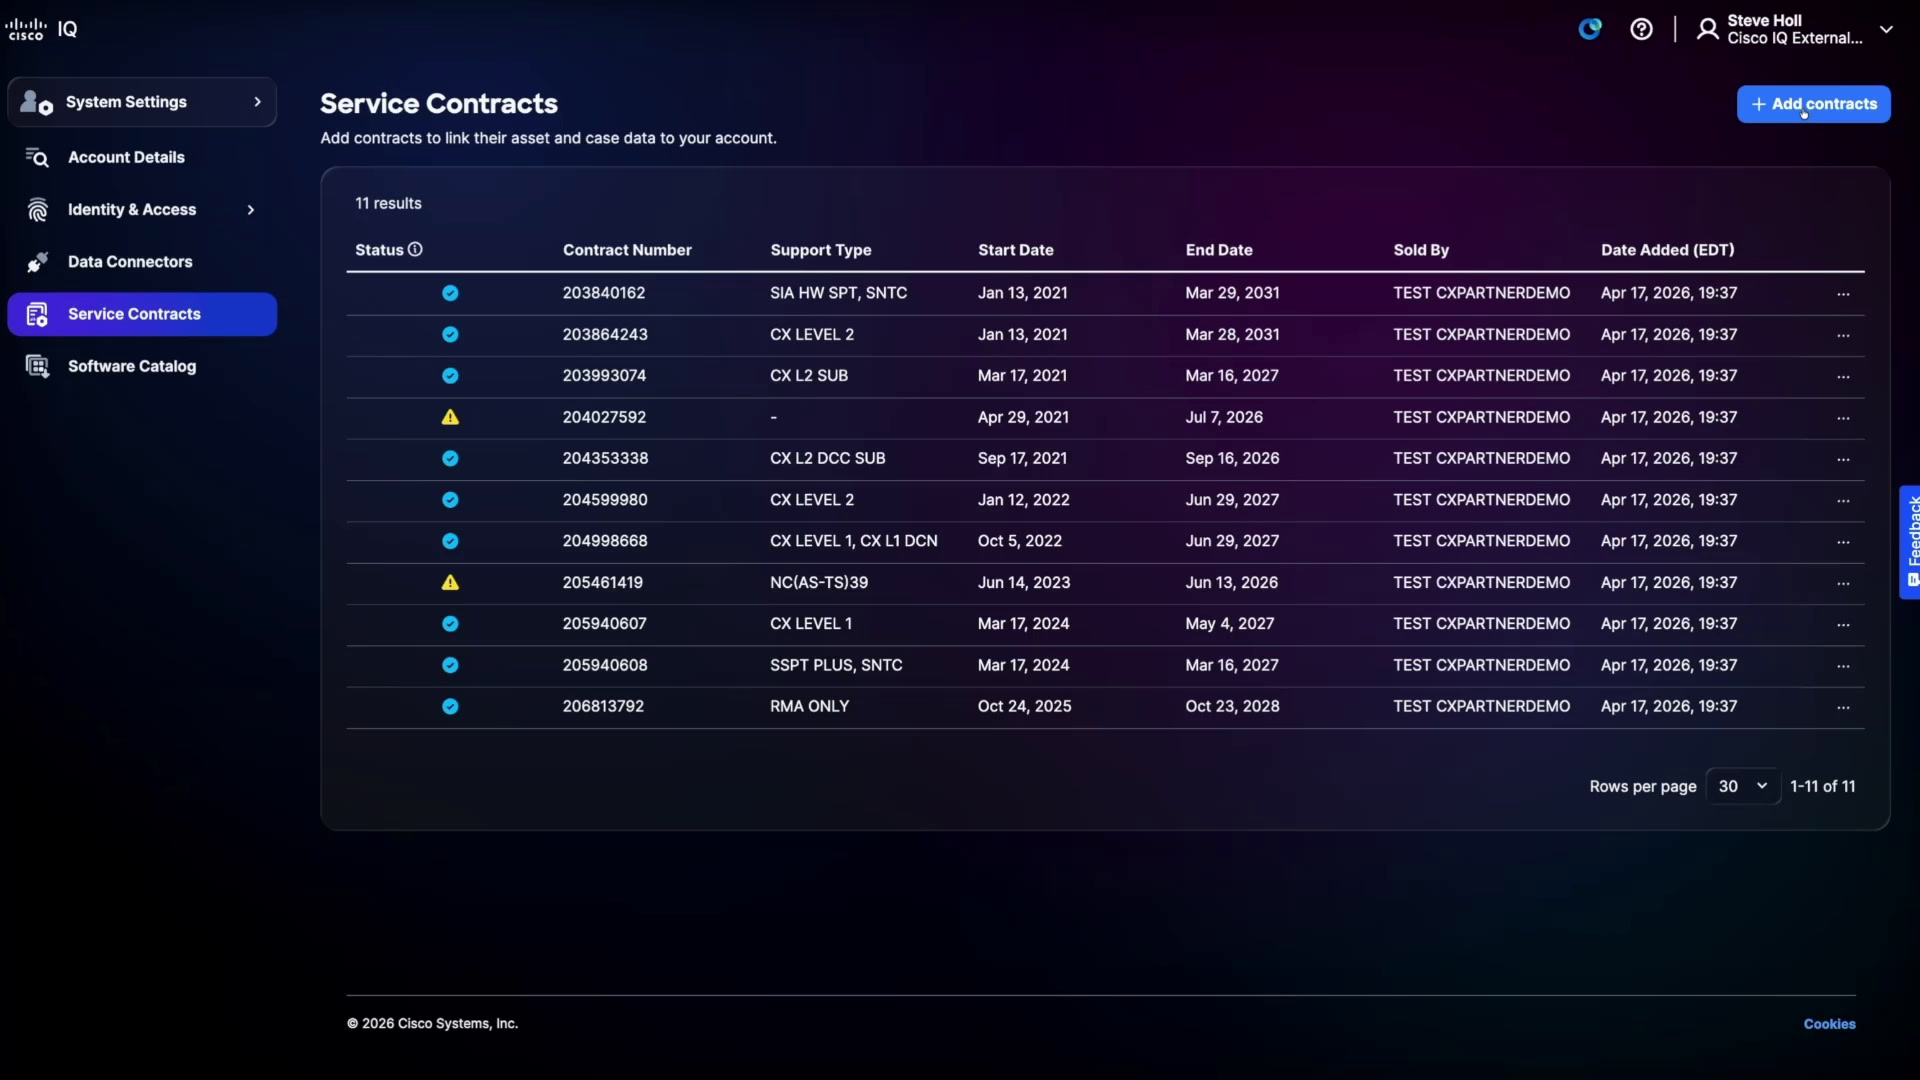Viewport: 1920px width, 1080px height.
Task: Open the Feedback side tab
Action: click(1910, 542)
